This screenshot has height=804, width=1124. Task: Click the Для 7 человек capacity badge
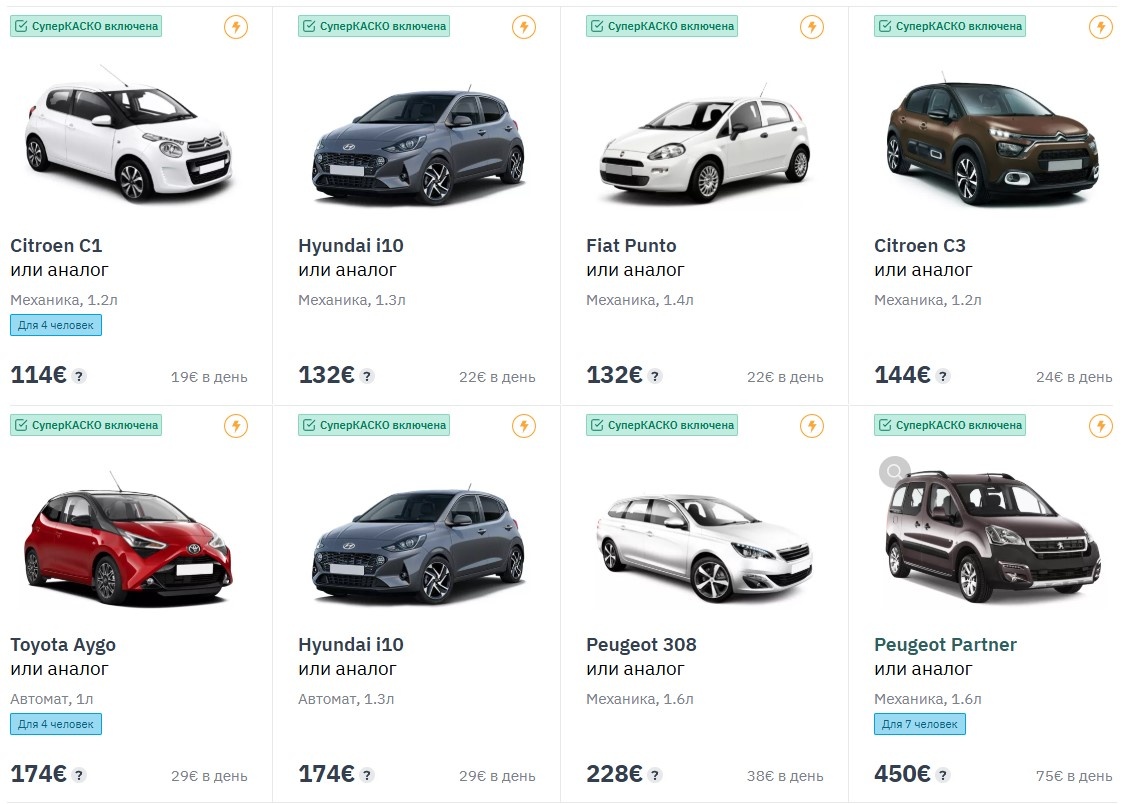click(919, 724)
